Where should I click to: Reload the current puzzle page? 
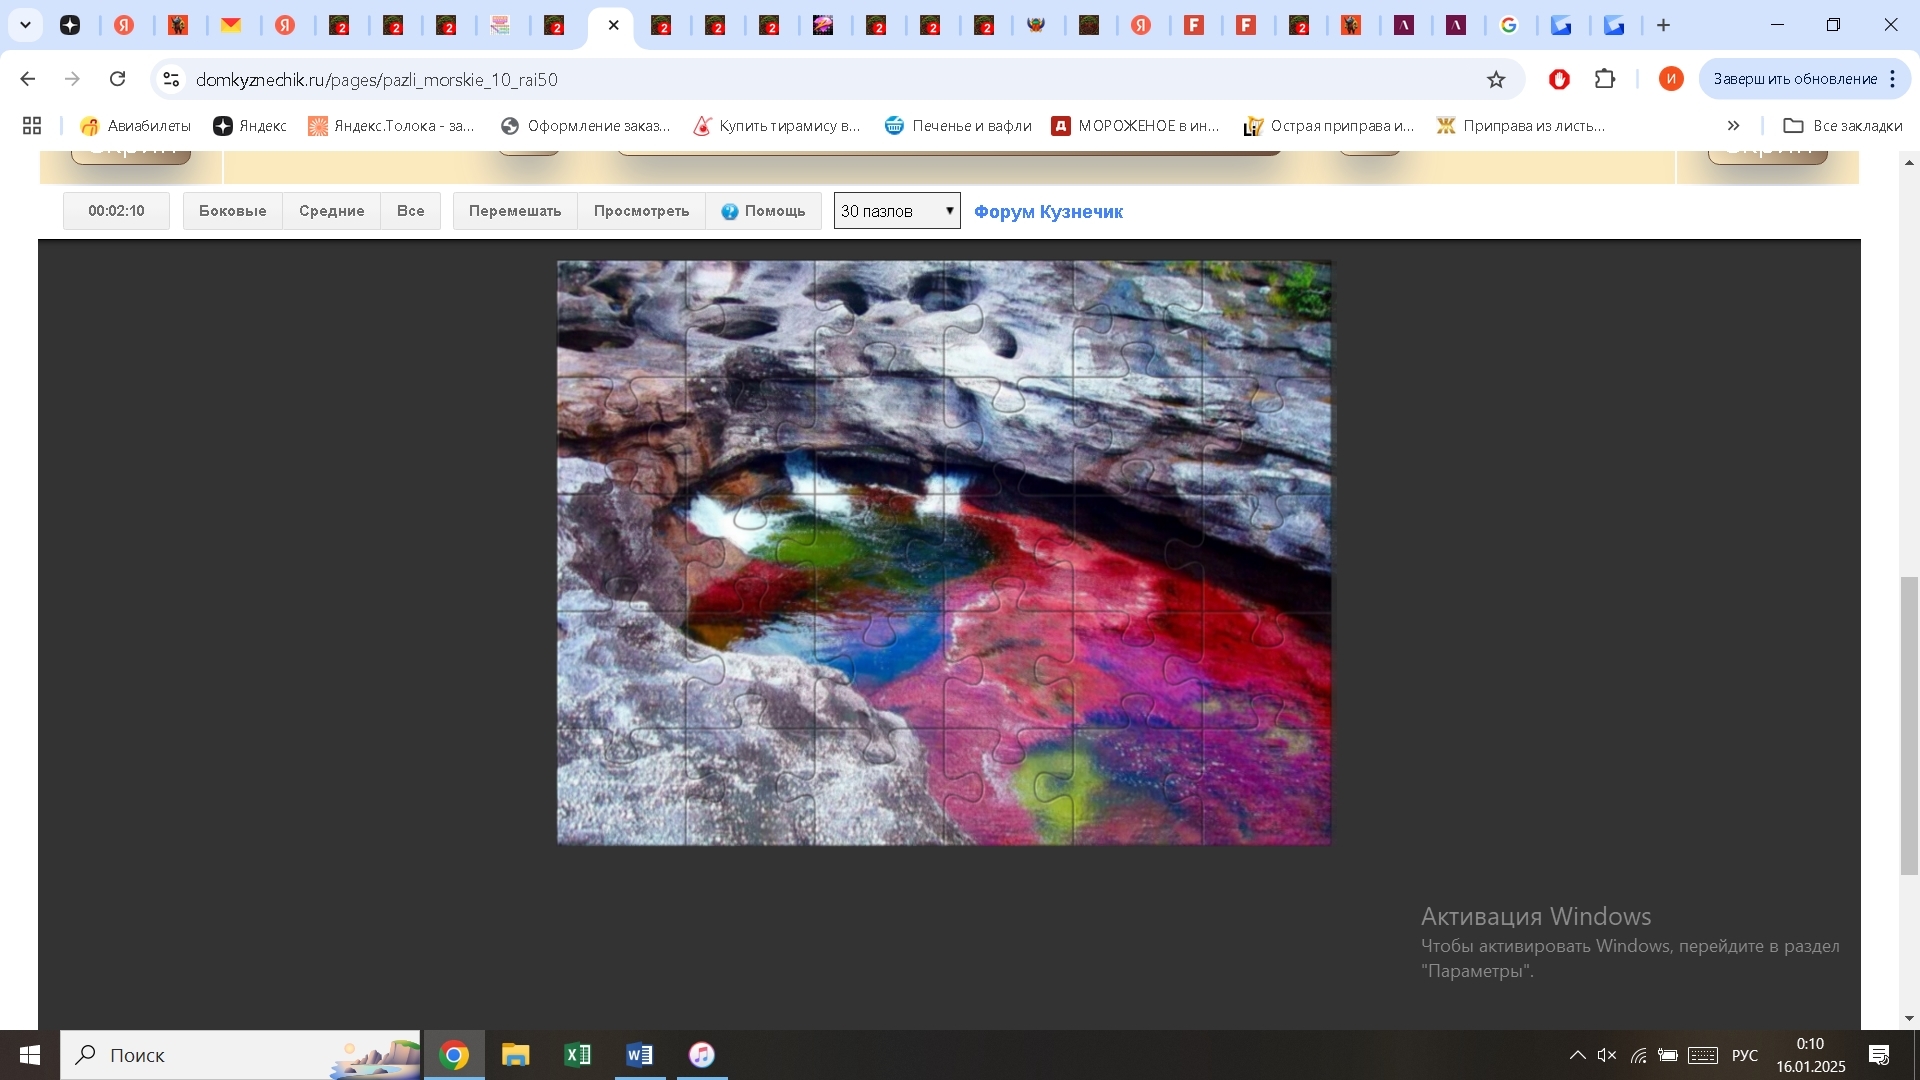pyautogui.click(x=118, y=79)
